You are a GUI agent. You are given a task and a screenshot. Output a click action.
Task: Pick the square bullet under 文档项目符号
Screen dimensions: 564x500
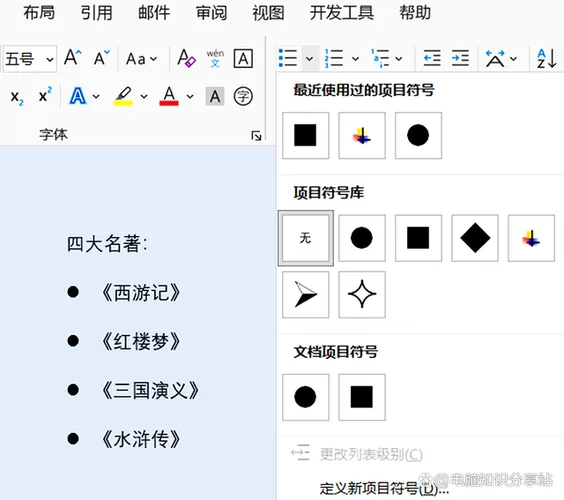point(362,397)
